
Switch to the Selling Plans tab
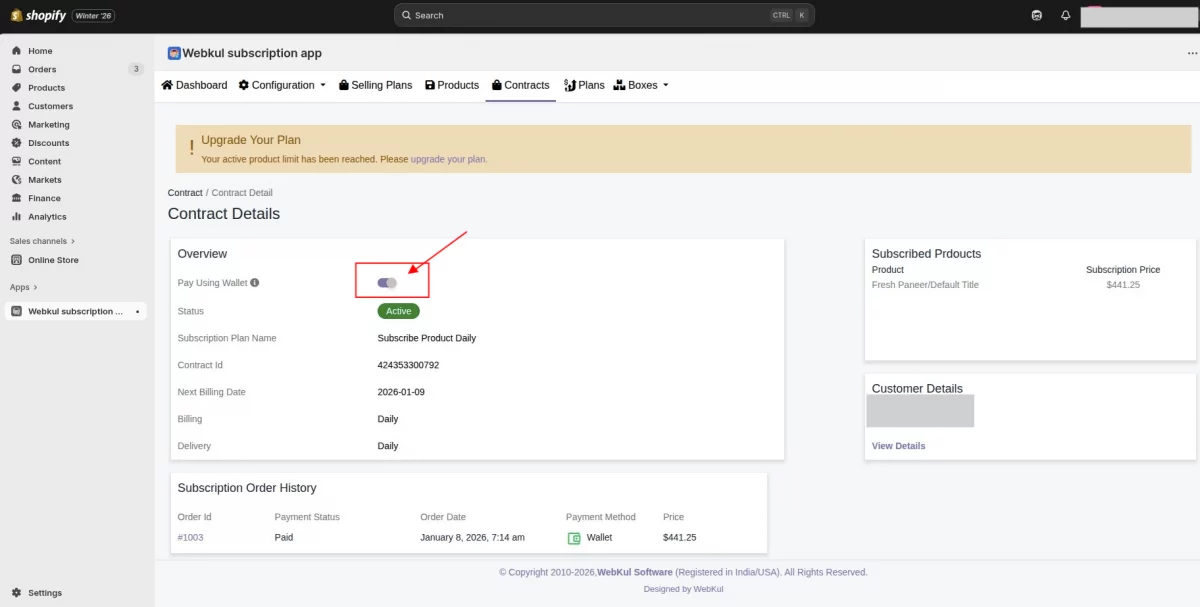tap(375, 85)
